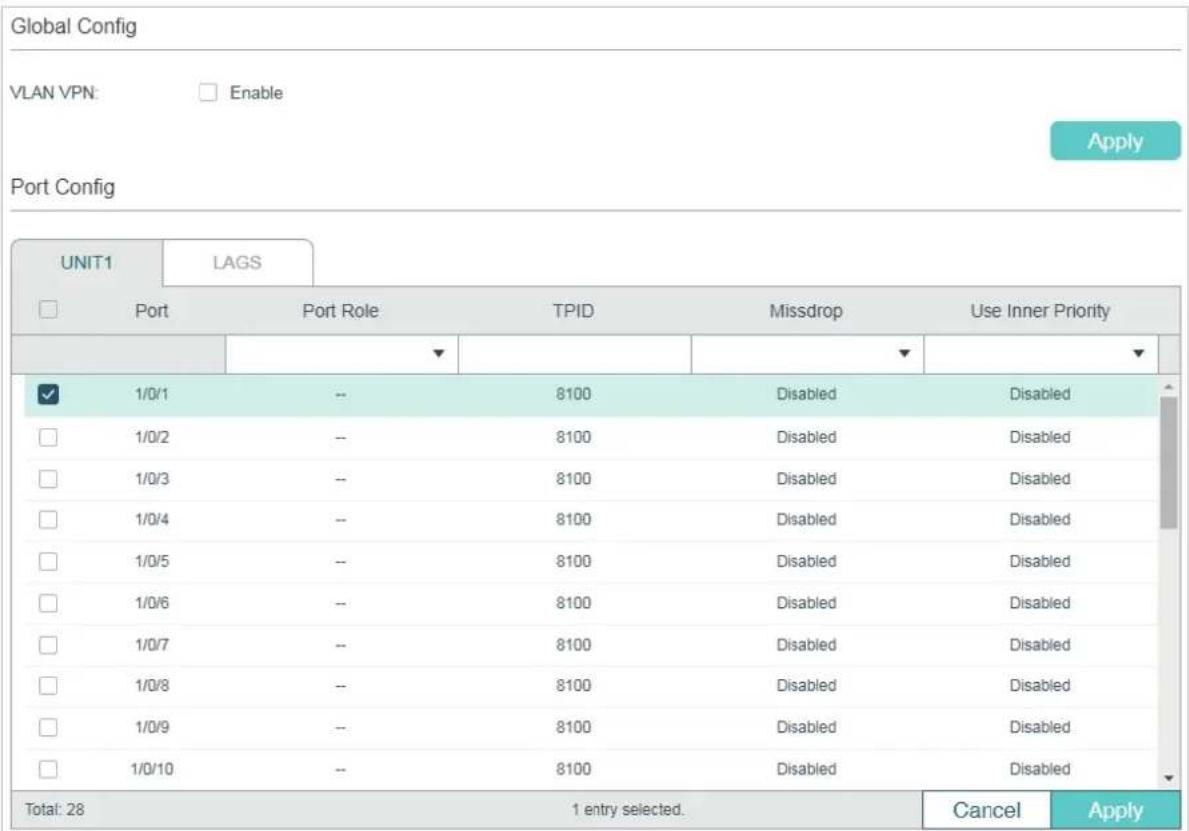The height and width of the screenshot is (831, 1189).
Task: Open the Port Role dropdown
Action: tap(341, 353)
